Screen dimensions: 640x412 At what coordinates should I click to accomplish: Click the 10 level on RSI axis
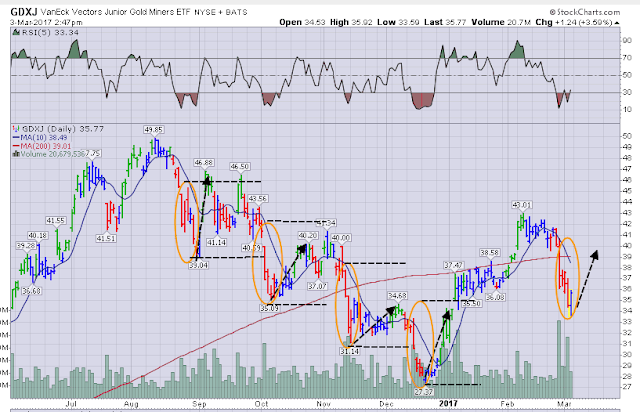pos(627,109)
